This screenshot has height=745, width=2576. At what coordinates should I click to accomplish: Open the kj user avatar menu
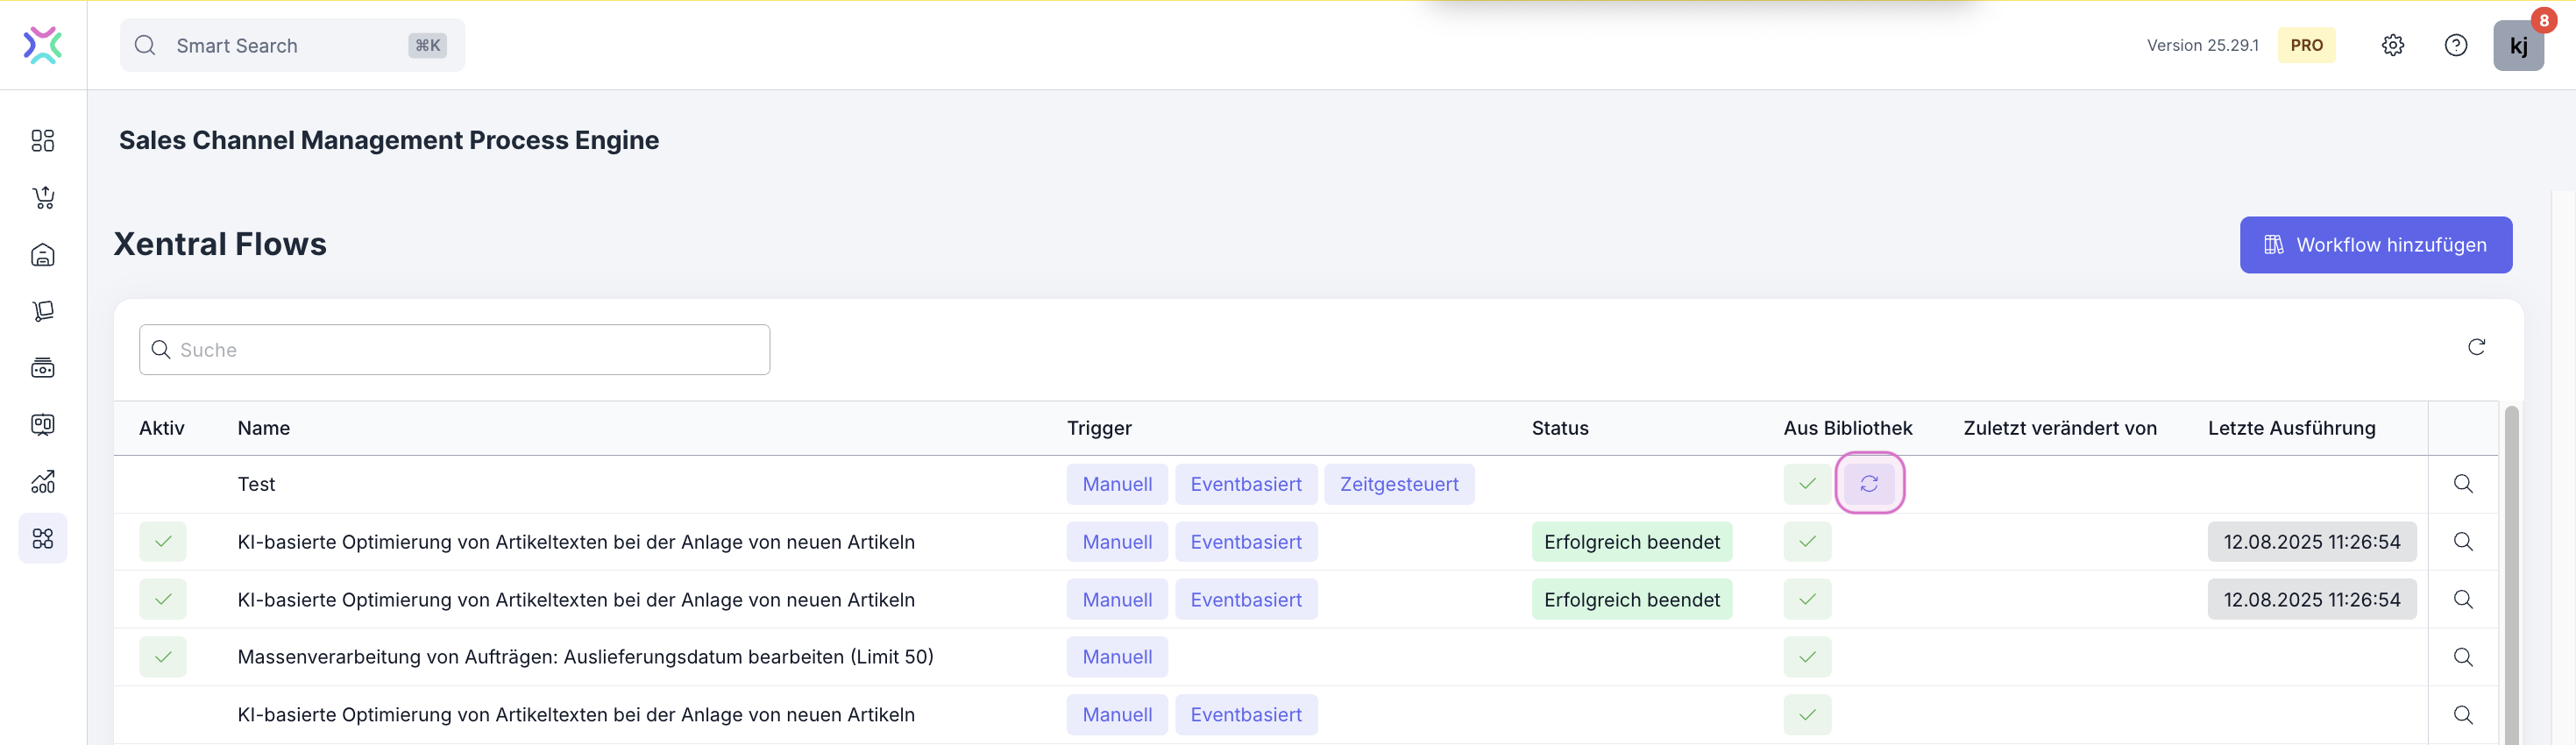(2517, 46)
